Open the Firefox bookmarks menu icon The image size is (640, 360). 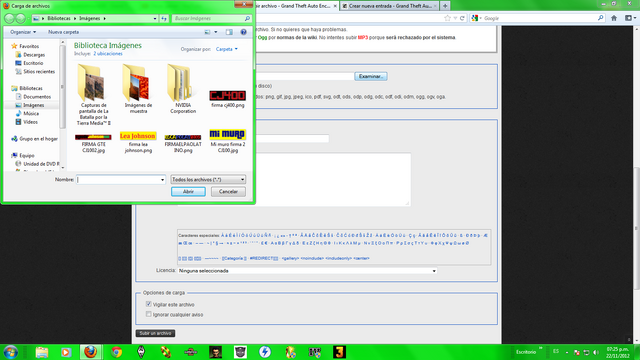(630, 18)
